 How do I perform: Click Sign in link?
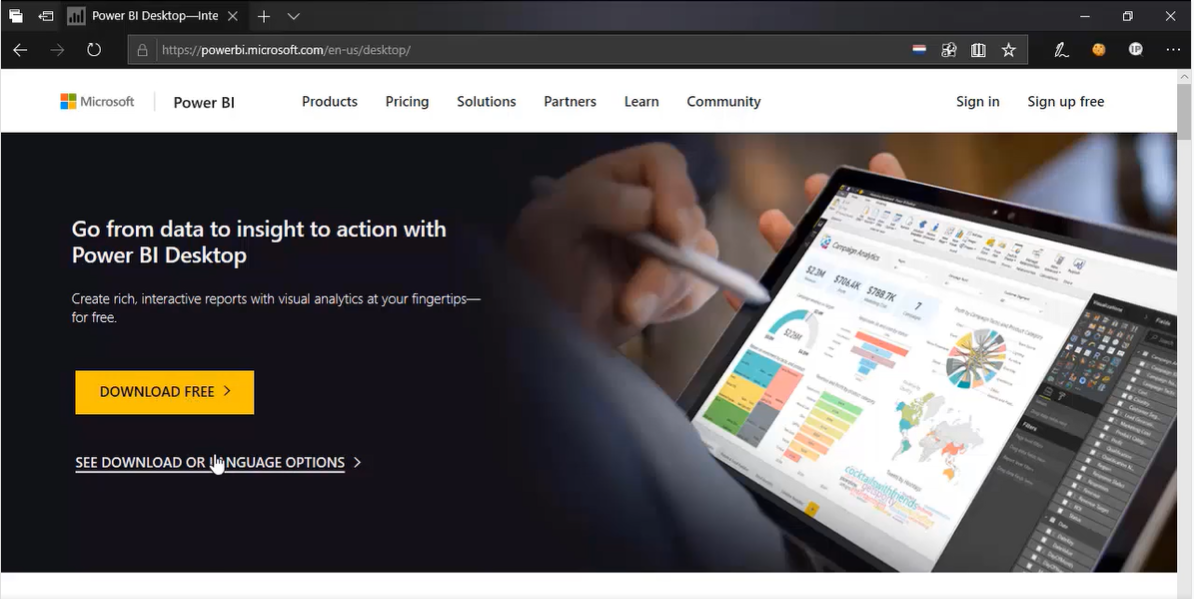[x=978, y=101]
